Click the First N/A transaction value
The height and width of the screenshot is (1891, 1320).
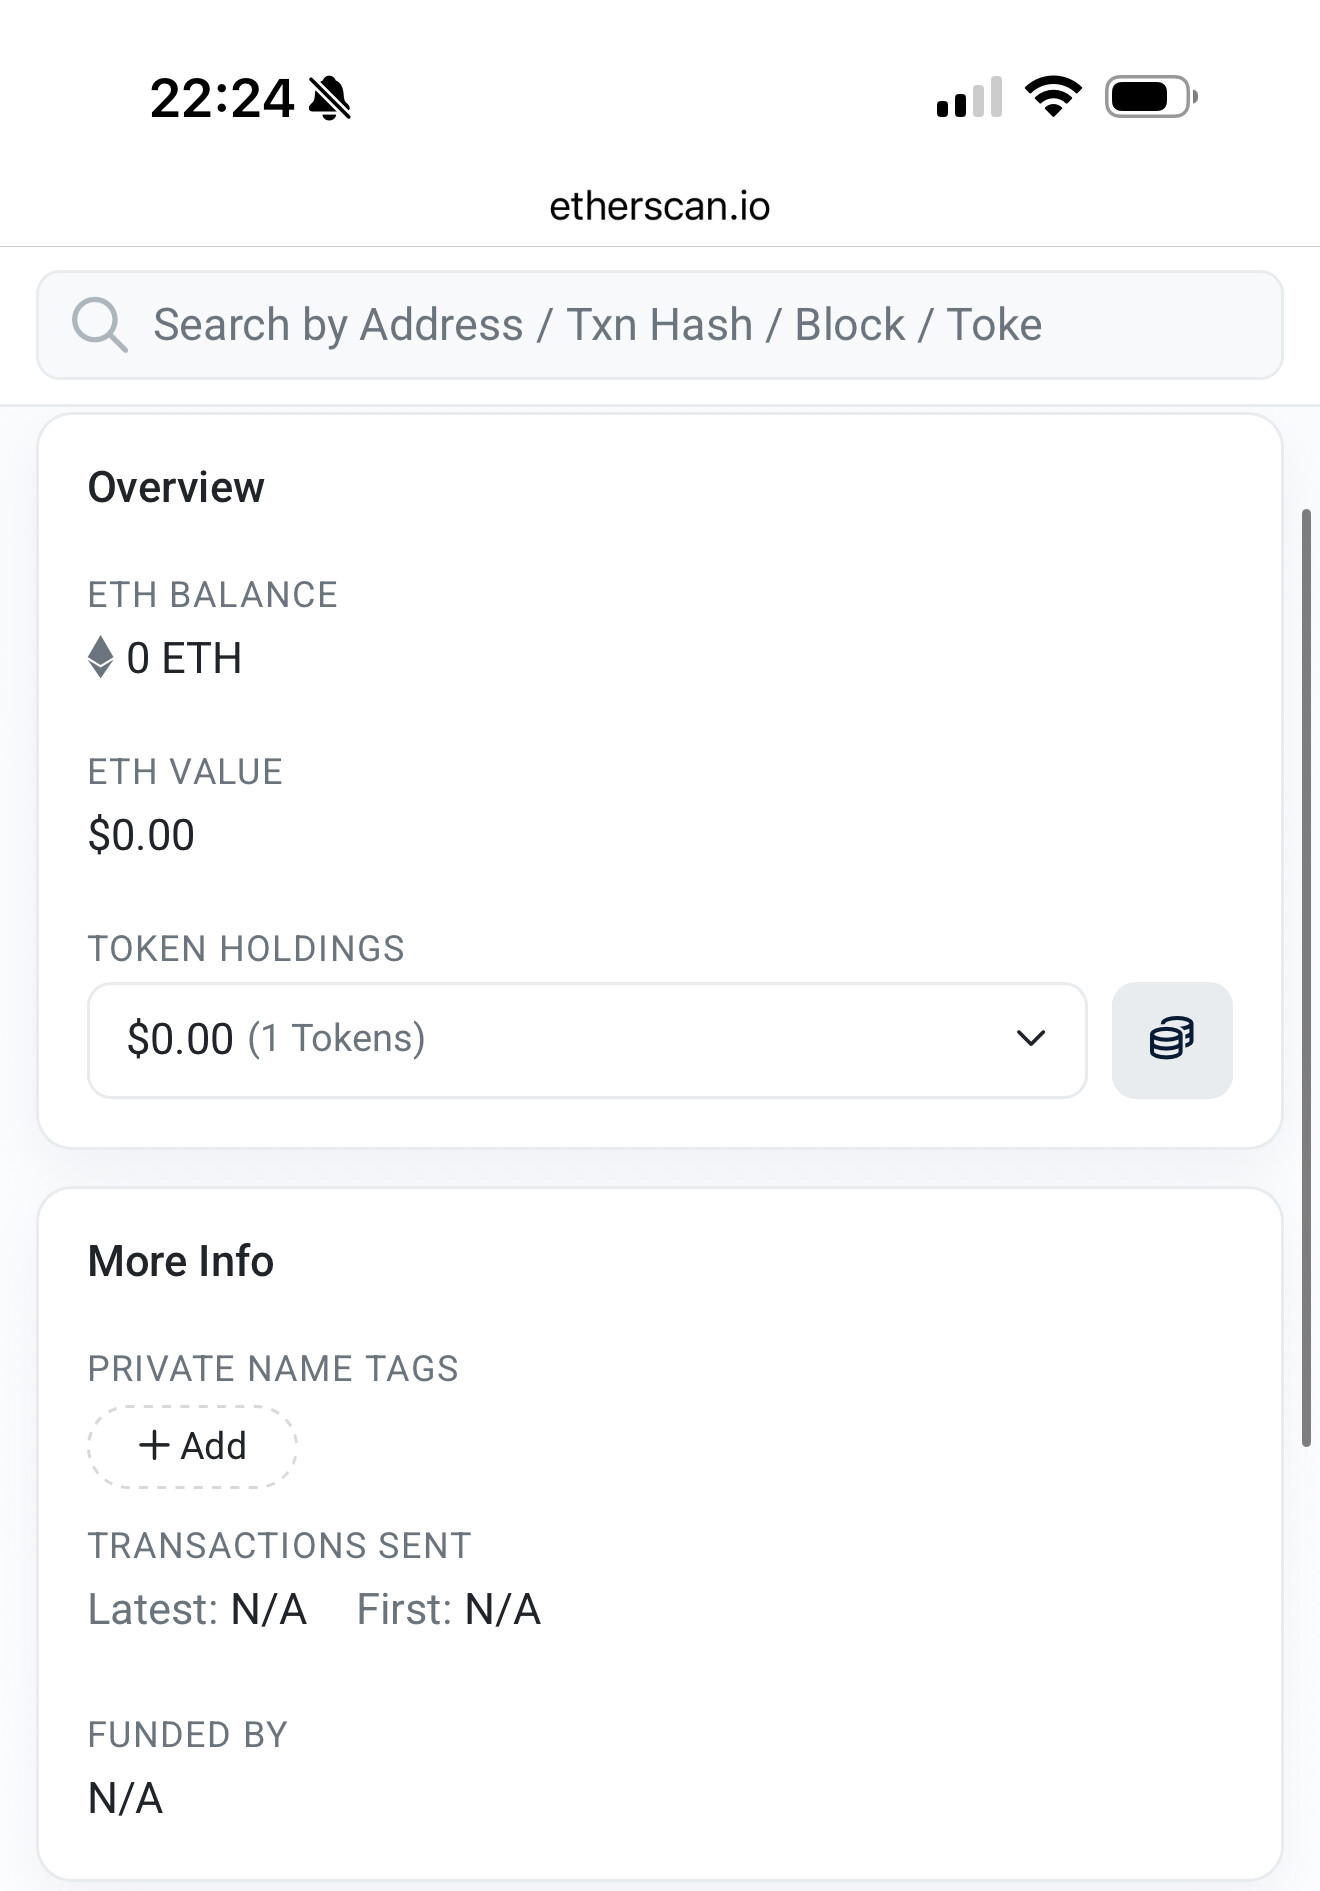[503, 1610]
